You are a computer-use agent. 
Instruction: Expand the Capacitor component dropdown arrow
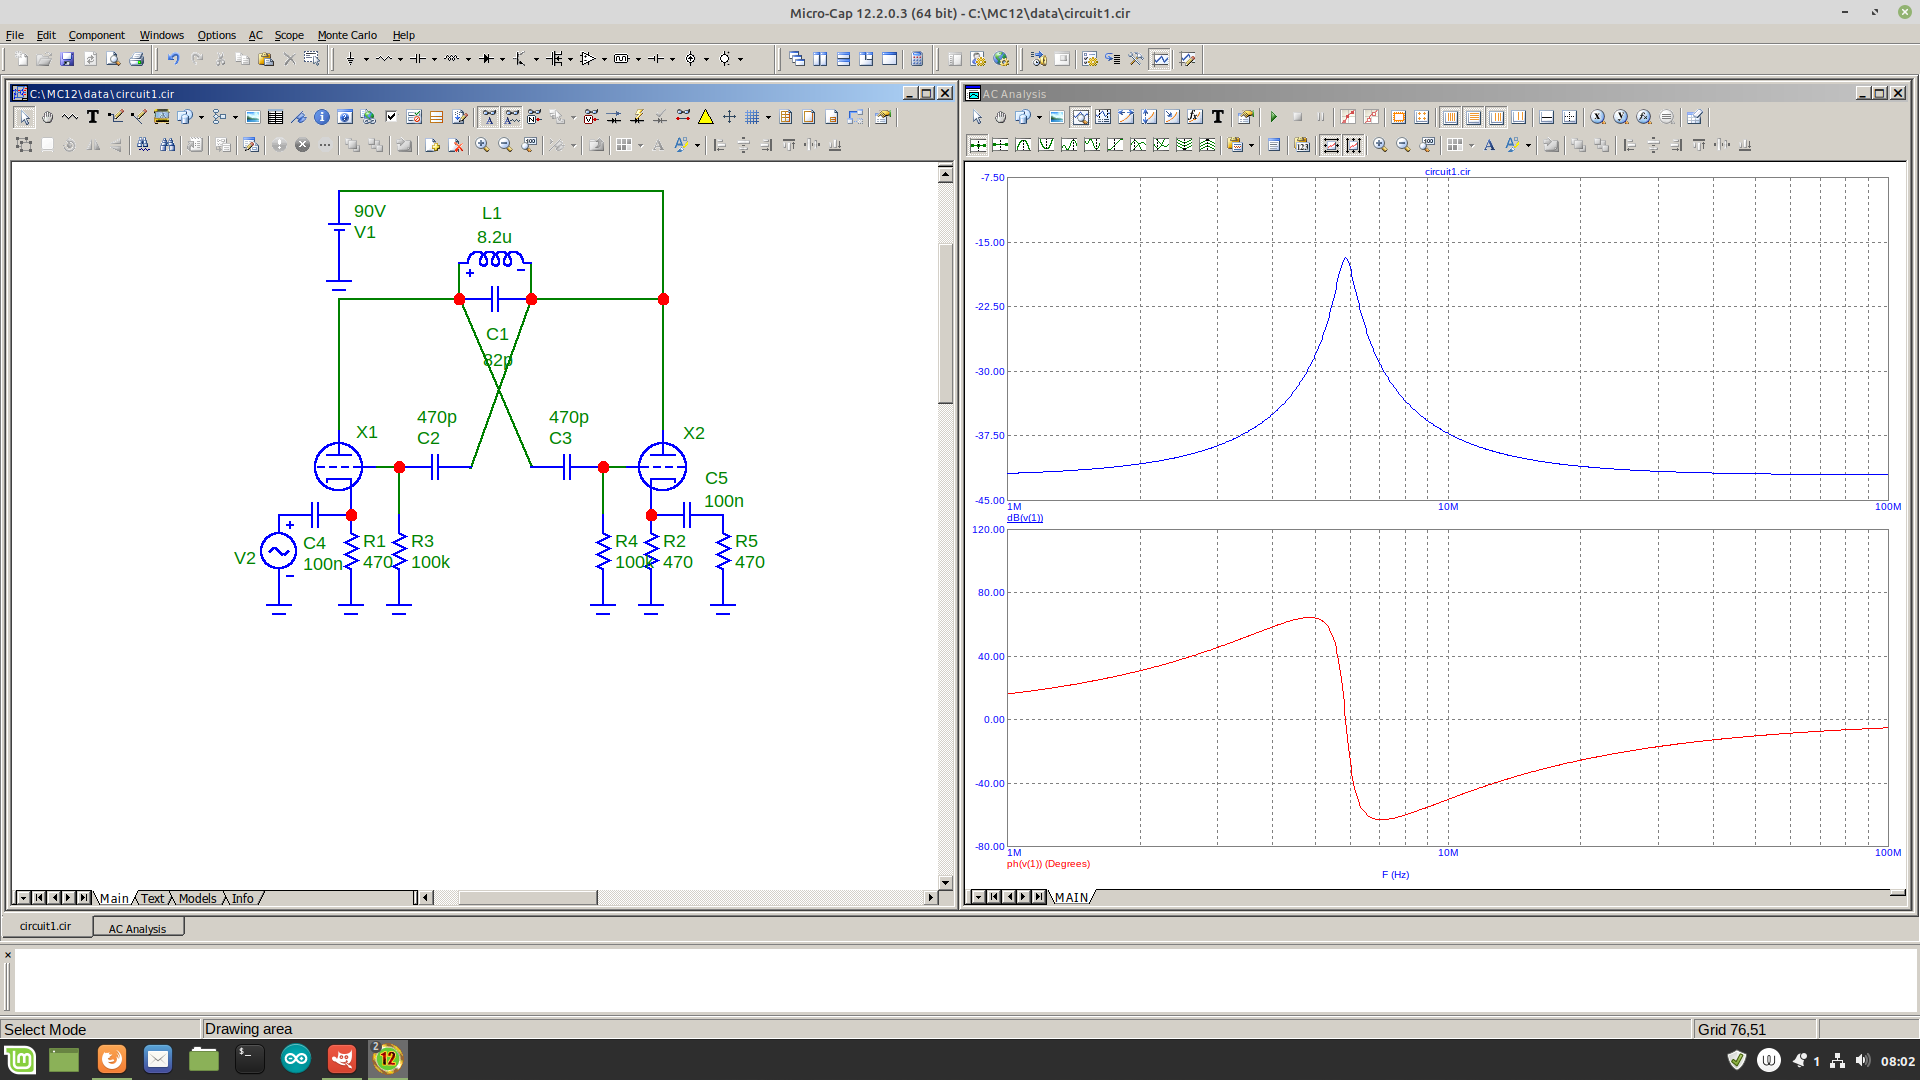(x=434, y=59)
